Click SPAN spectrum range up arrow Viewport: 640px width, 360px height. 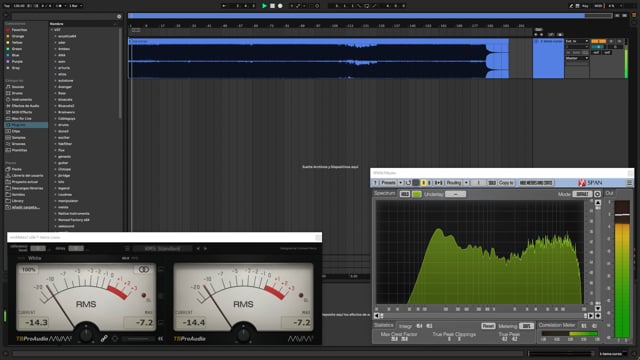tap(598, 202)
